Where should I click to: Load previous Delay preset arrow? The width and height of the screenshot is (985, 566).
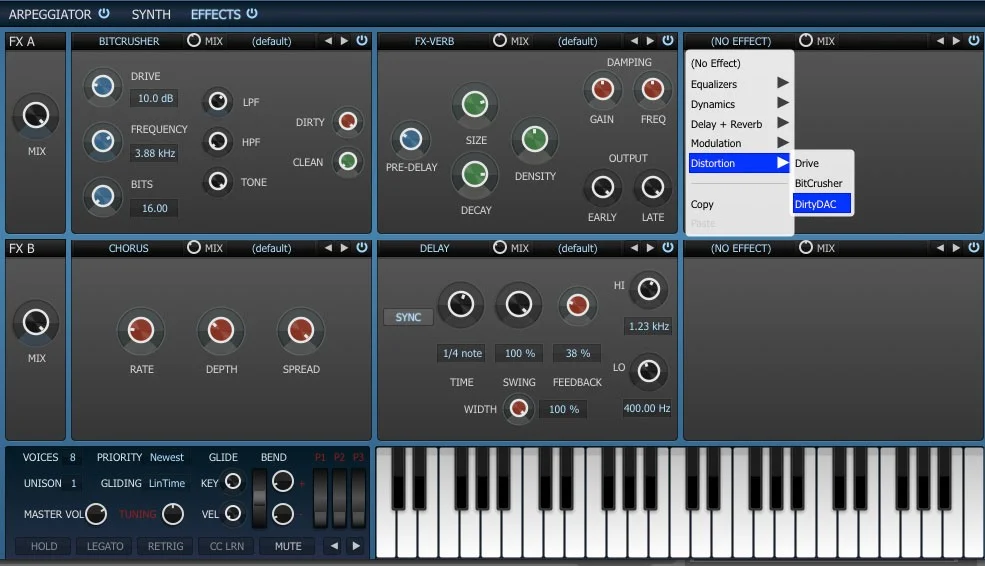pos(634,248)
